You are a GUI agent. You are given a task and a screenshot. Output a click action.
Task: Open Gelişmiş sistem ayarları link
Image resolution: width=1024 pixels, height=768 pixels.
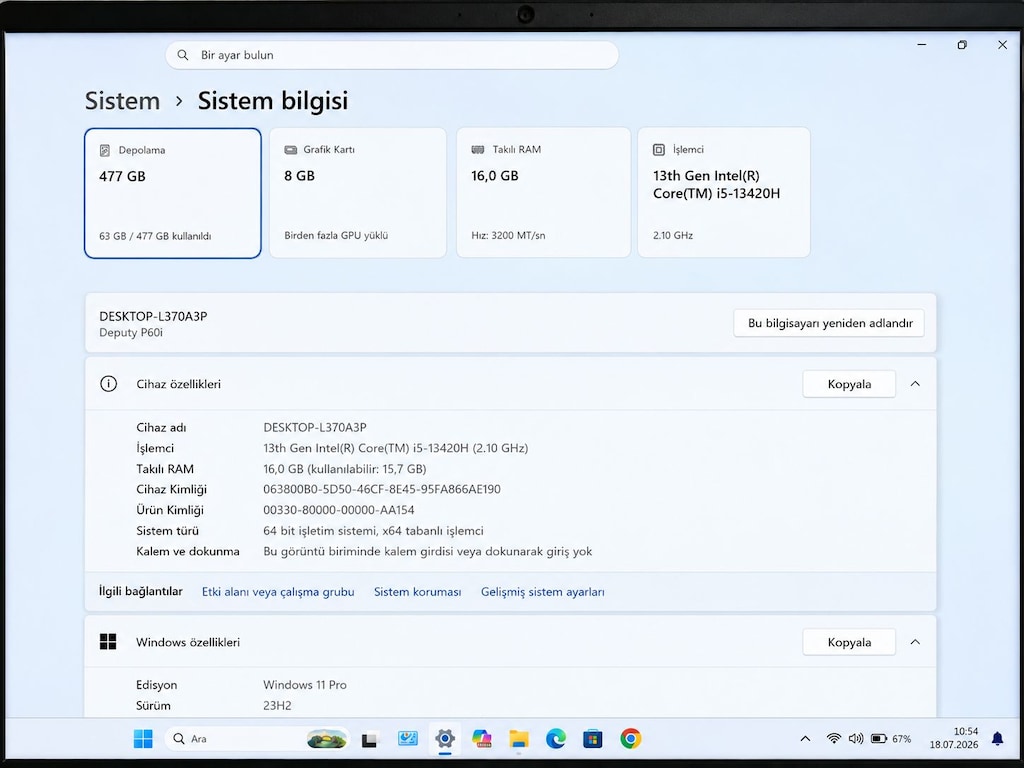[x=543, y=592]
